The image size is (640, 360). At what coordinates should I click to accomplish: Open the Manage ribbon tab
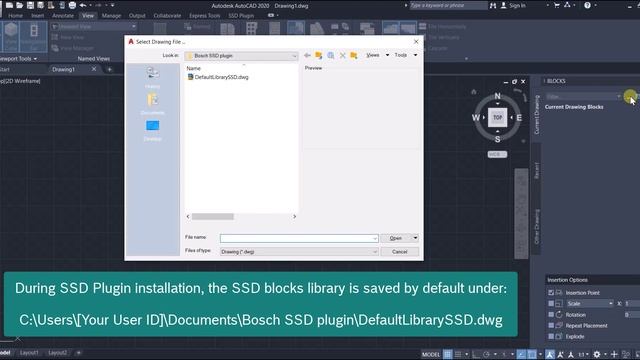coord(111,16)
